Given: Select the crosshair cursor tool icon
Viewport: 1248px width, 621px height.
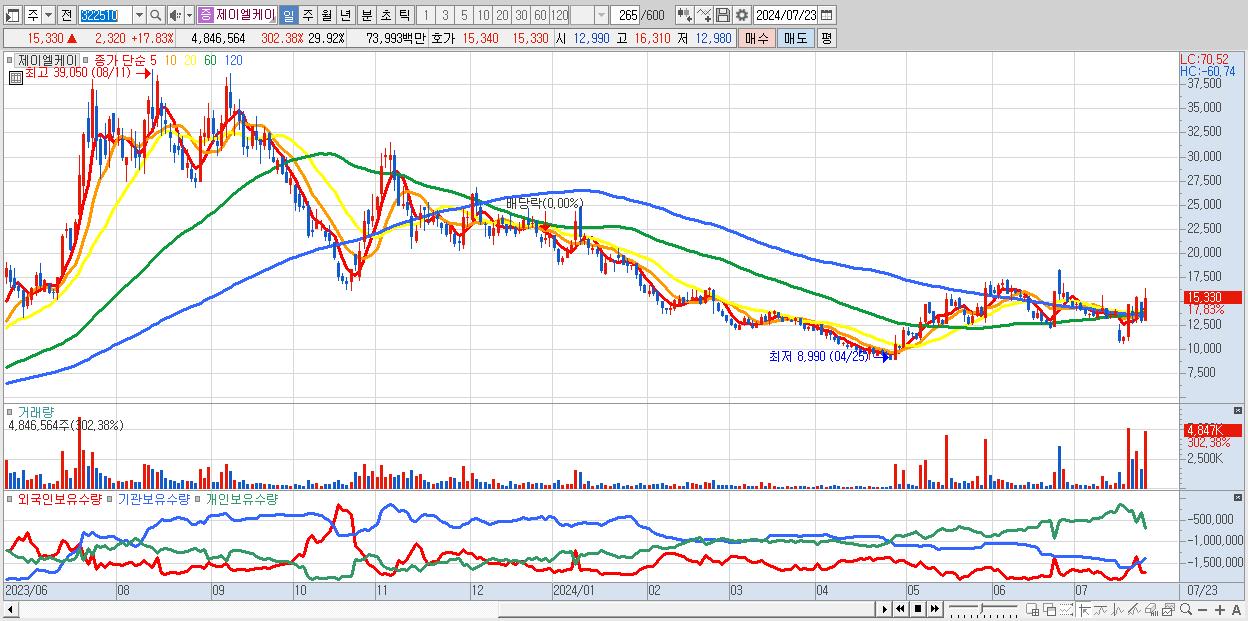Looking at the screenshot, I should 1084,609.
